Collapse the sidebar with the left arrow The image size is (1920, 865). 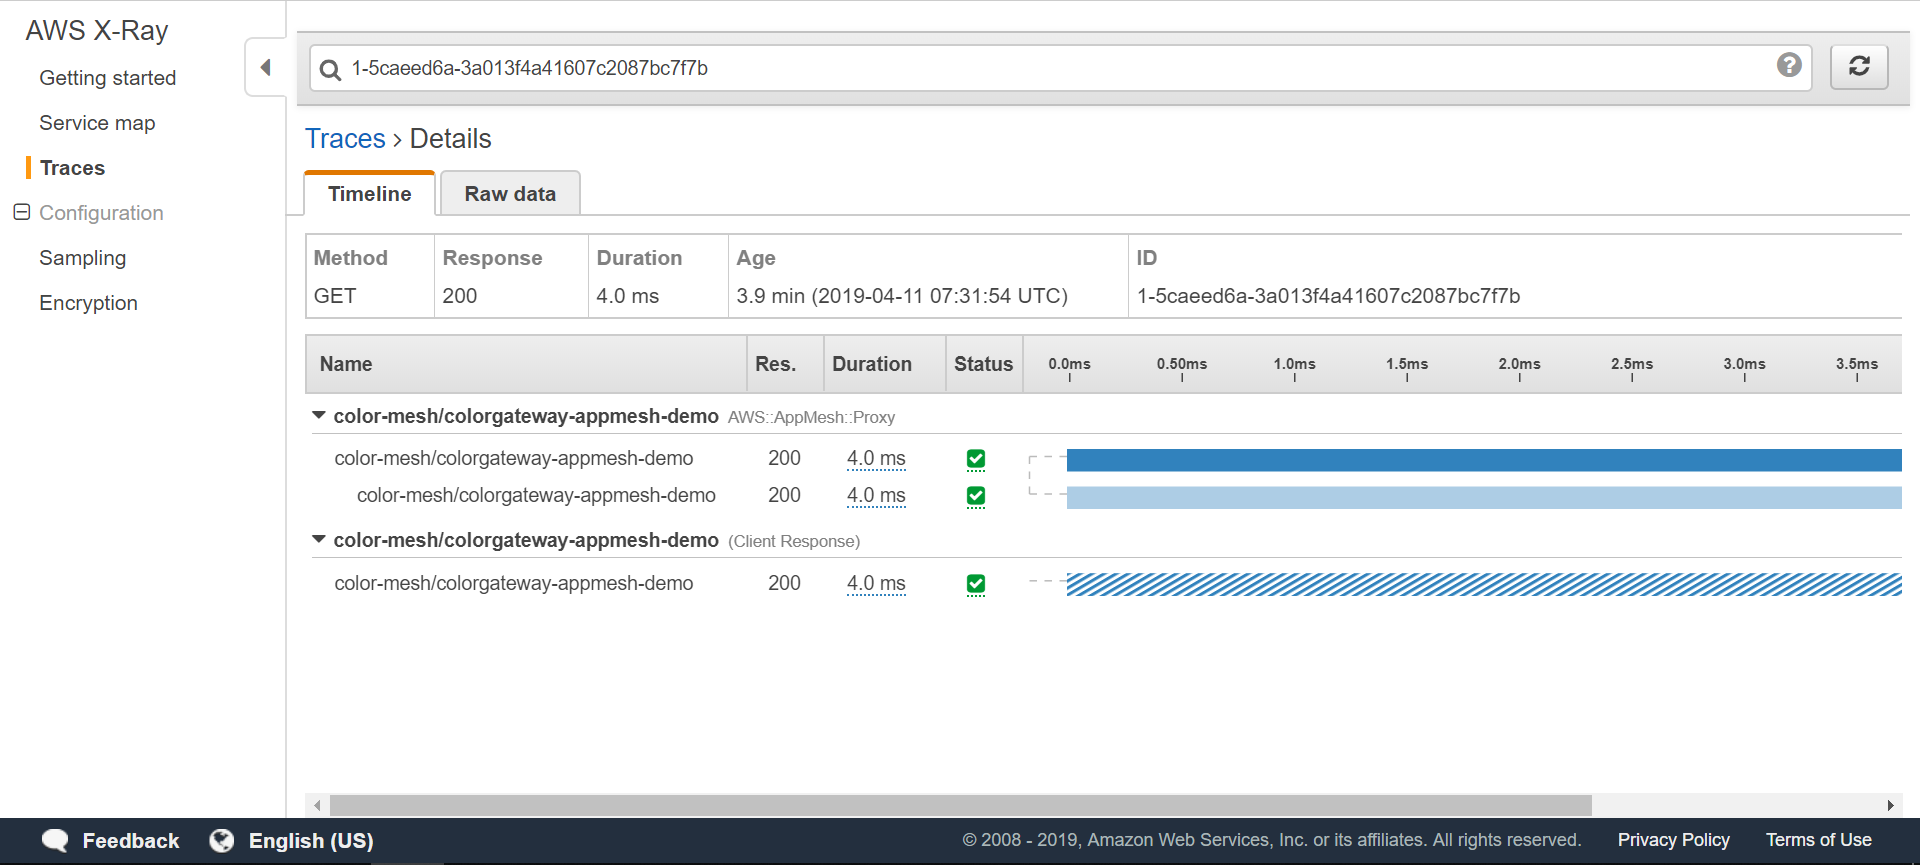[x=265, y=67]
